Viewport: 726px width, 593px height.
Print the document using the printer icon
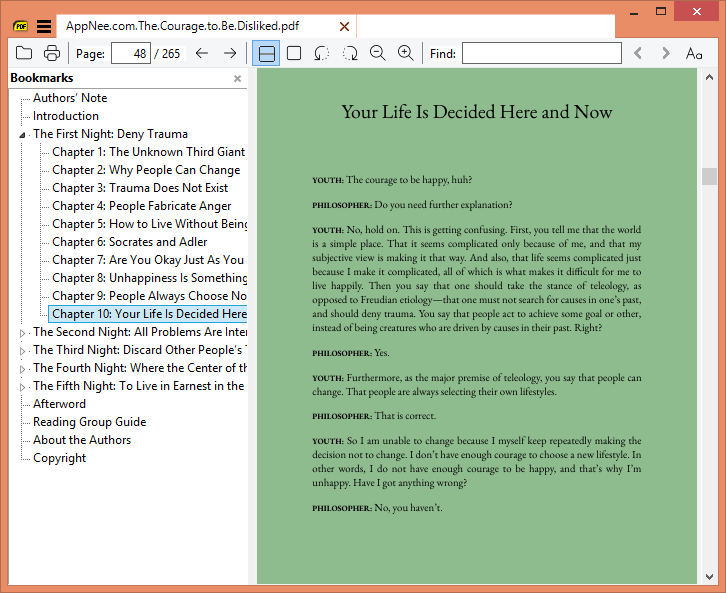pos(52,53)
